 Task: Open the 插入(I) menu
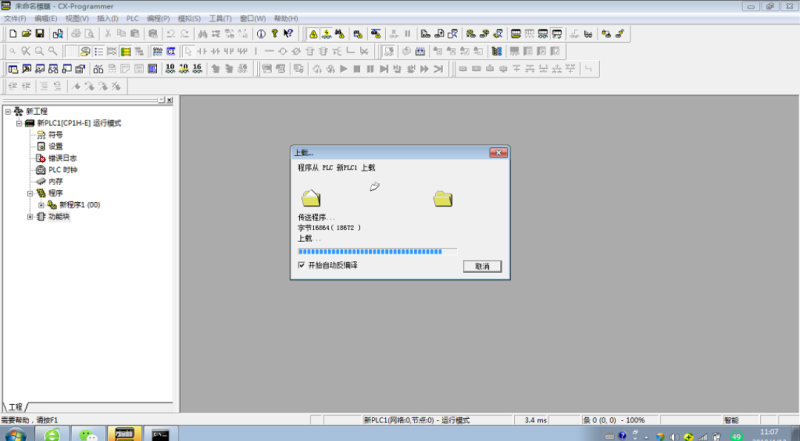[107, 18]
